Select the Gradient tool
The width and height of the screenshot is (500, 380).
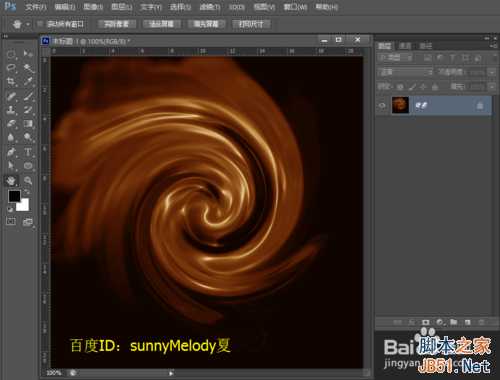[28, 124]
